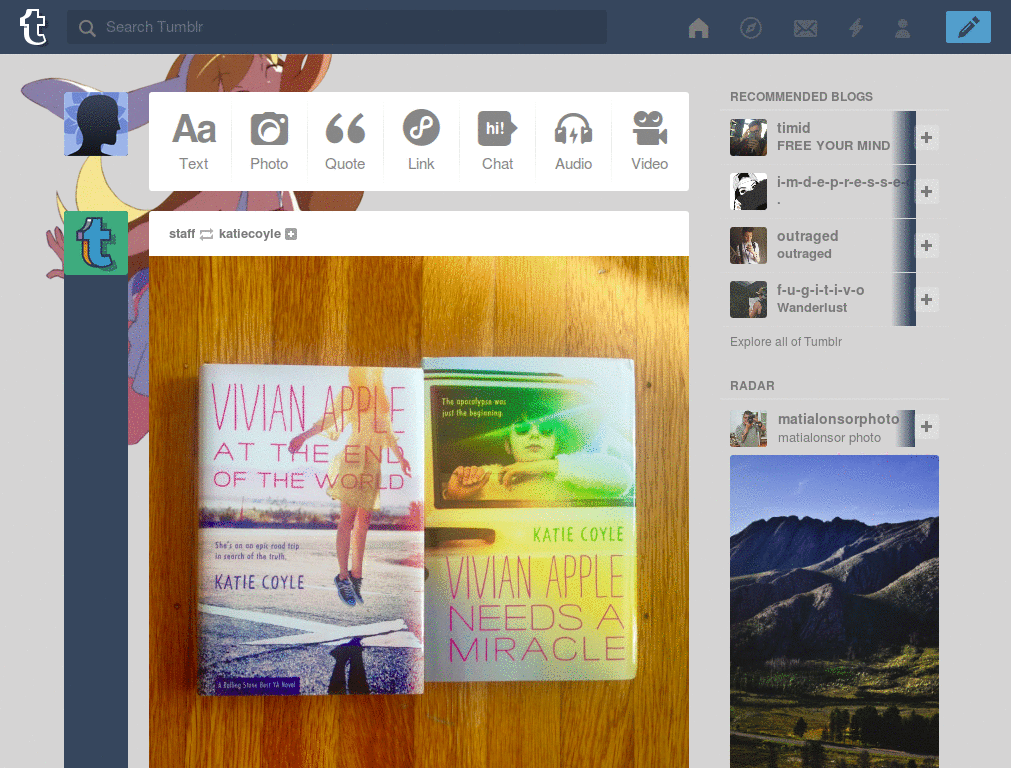
Task: Create a new Audio post
Action: click(573, 141)
